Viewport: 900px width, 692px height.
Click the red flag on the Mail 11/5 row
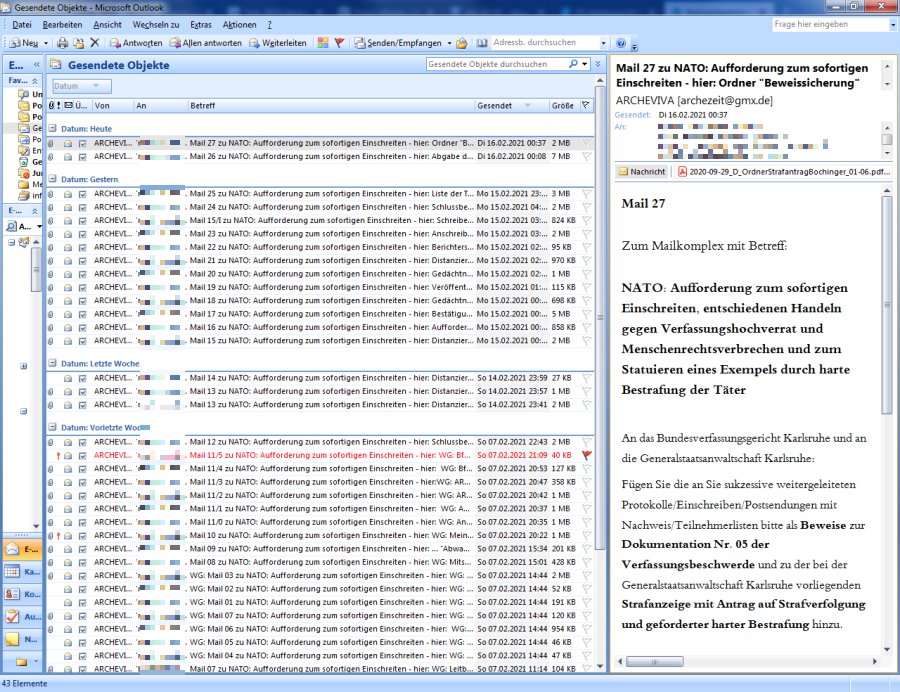[587, 455]
